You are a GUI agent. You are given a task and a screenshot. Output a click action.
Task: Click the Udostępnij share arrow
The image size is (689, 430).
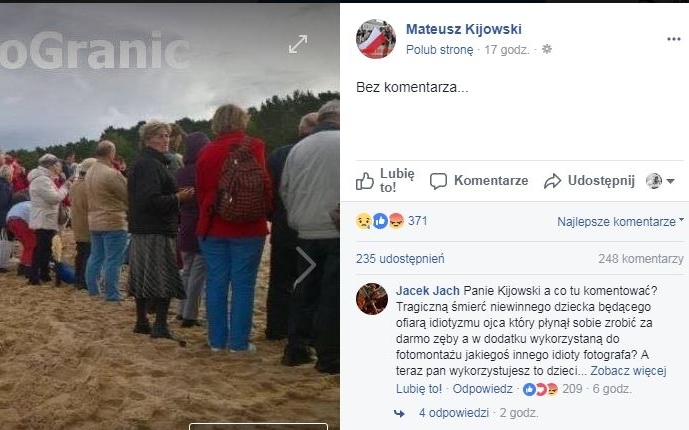pyautogui.click(x=552, y=181)
